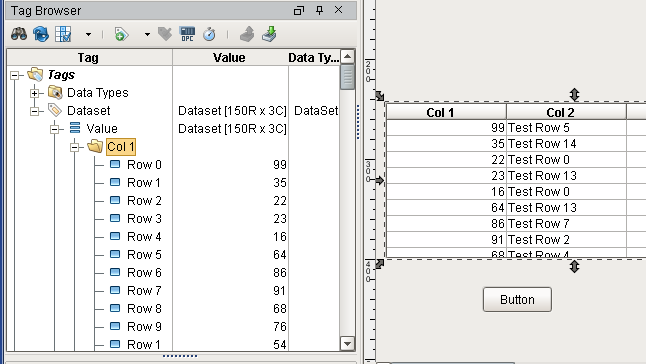Click the DataSet data type cell
646x364 pixels.
(316, 111)
